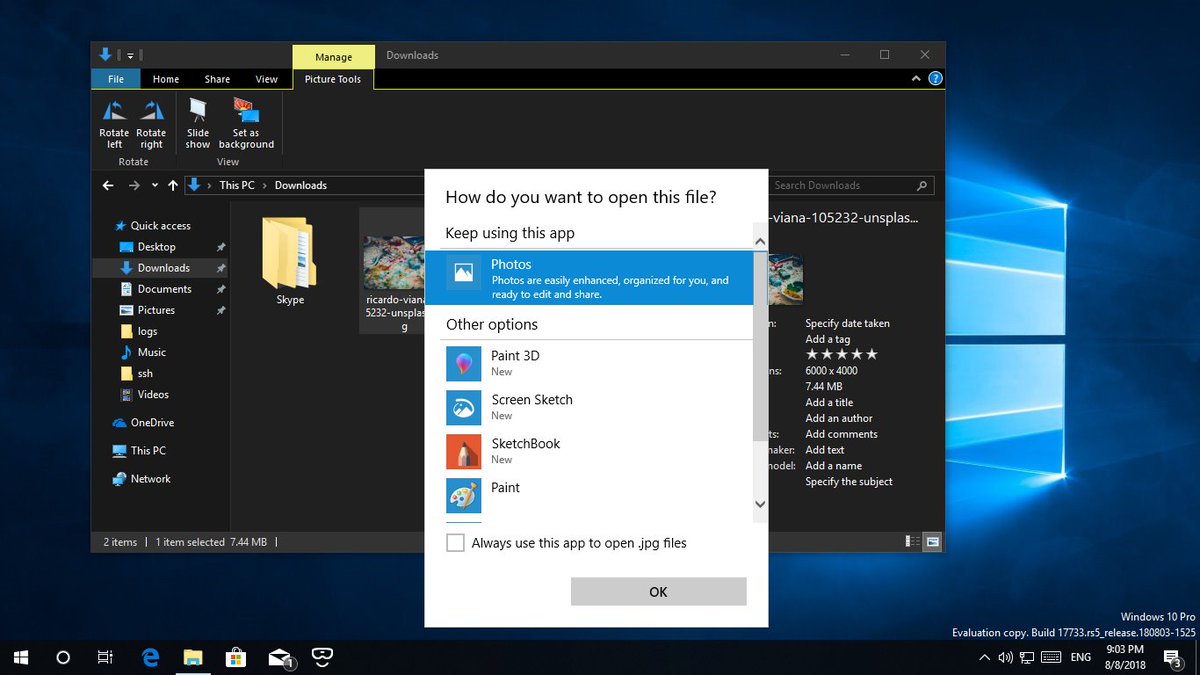Click the dialog scrollbar down arrow

click(760, 505)
